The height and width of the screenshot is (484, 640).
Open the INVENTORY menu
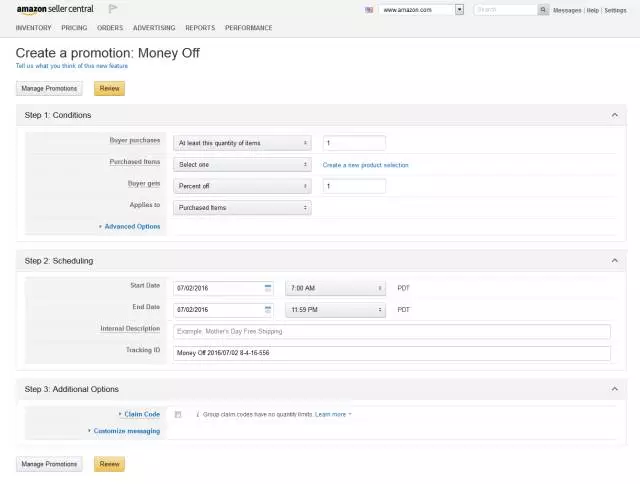pos(33,28)
